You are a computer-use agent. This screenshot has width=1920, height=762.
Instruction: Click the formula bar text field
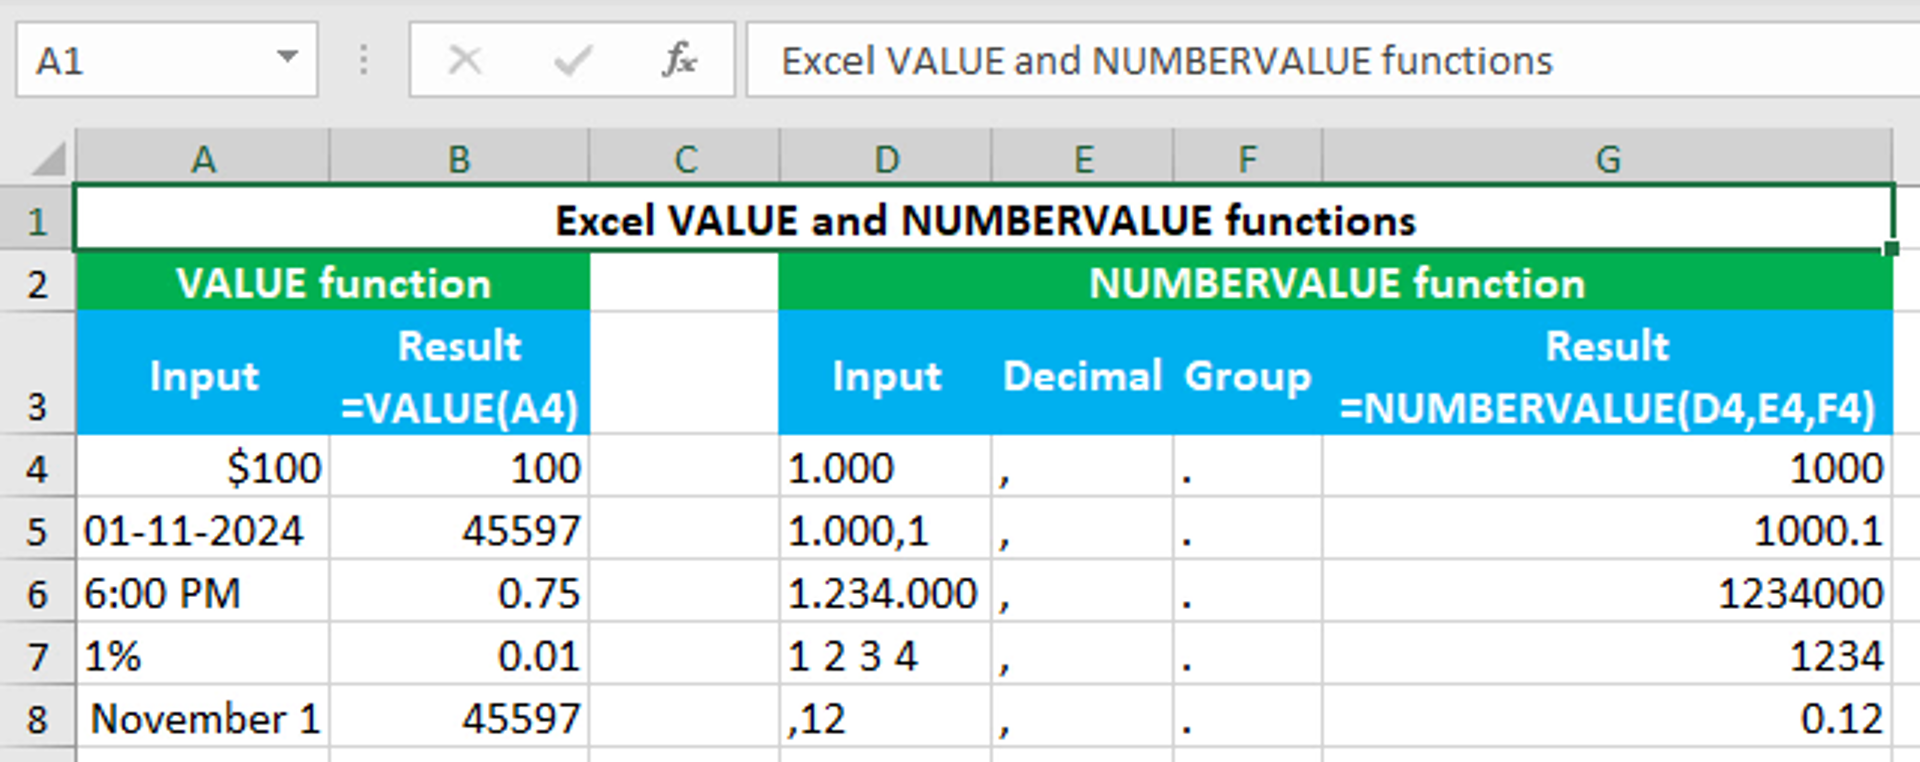[1333, 60]
